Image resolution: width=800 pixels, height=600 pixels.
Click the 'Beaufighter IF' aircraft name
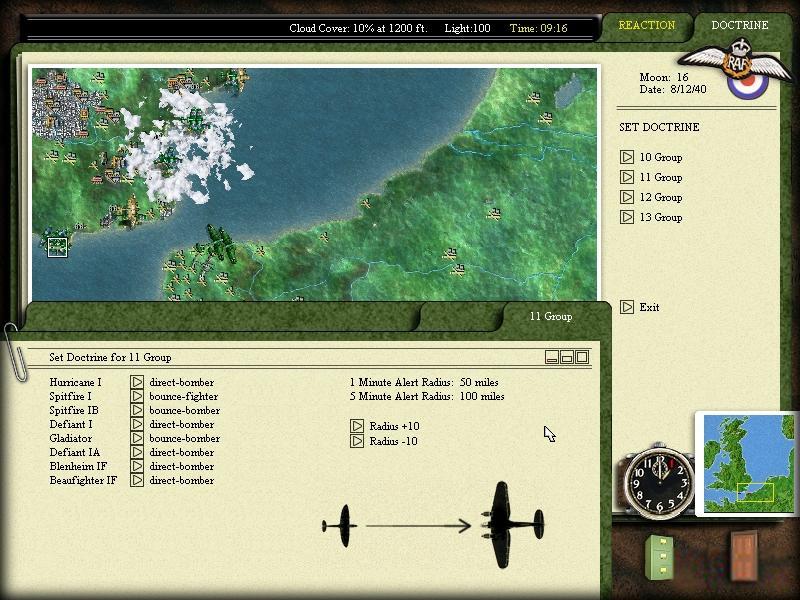click(83, 481)
